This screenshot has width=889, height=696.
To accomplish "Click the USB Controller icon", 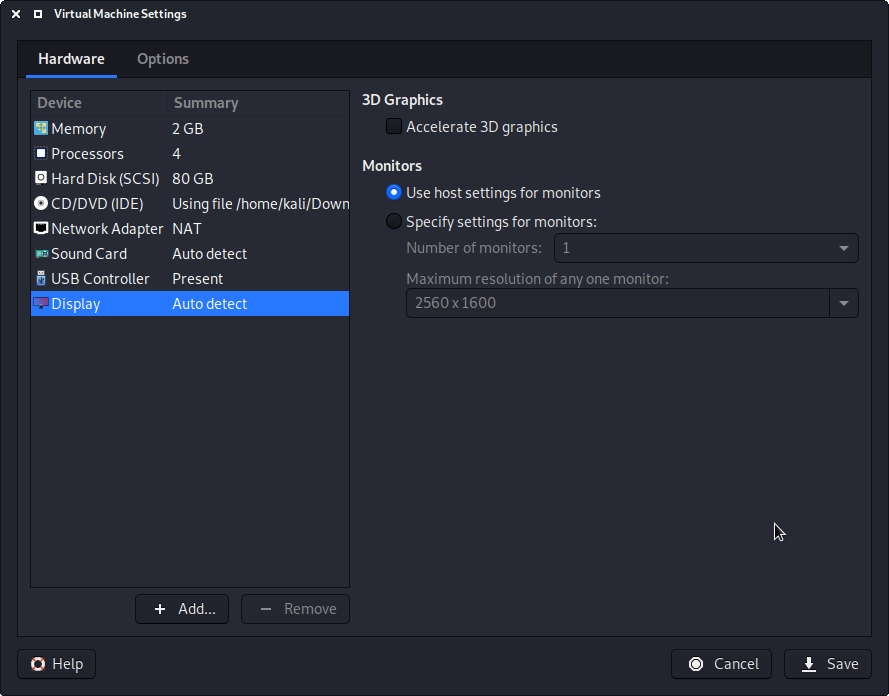I will [x=41, y=279].
